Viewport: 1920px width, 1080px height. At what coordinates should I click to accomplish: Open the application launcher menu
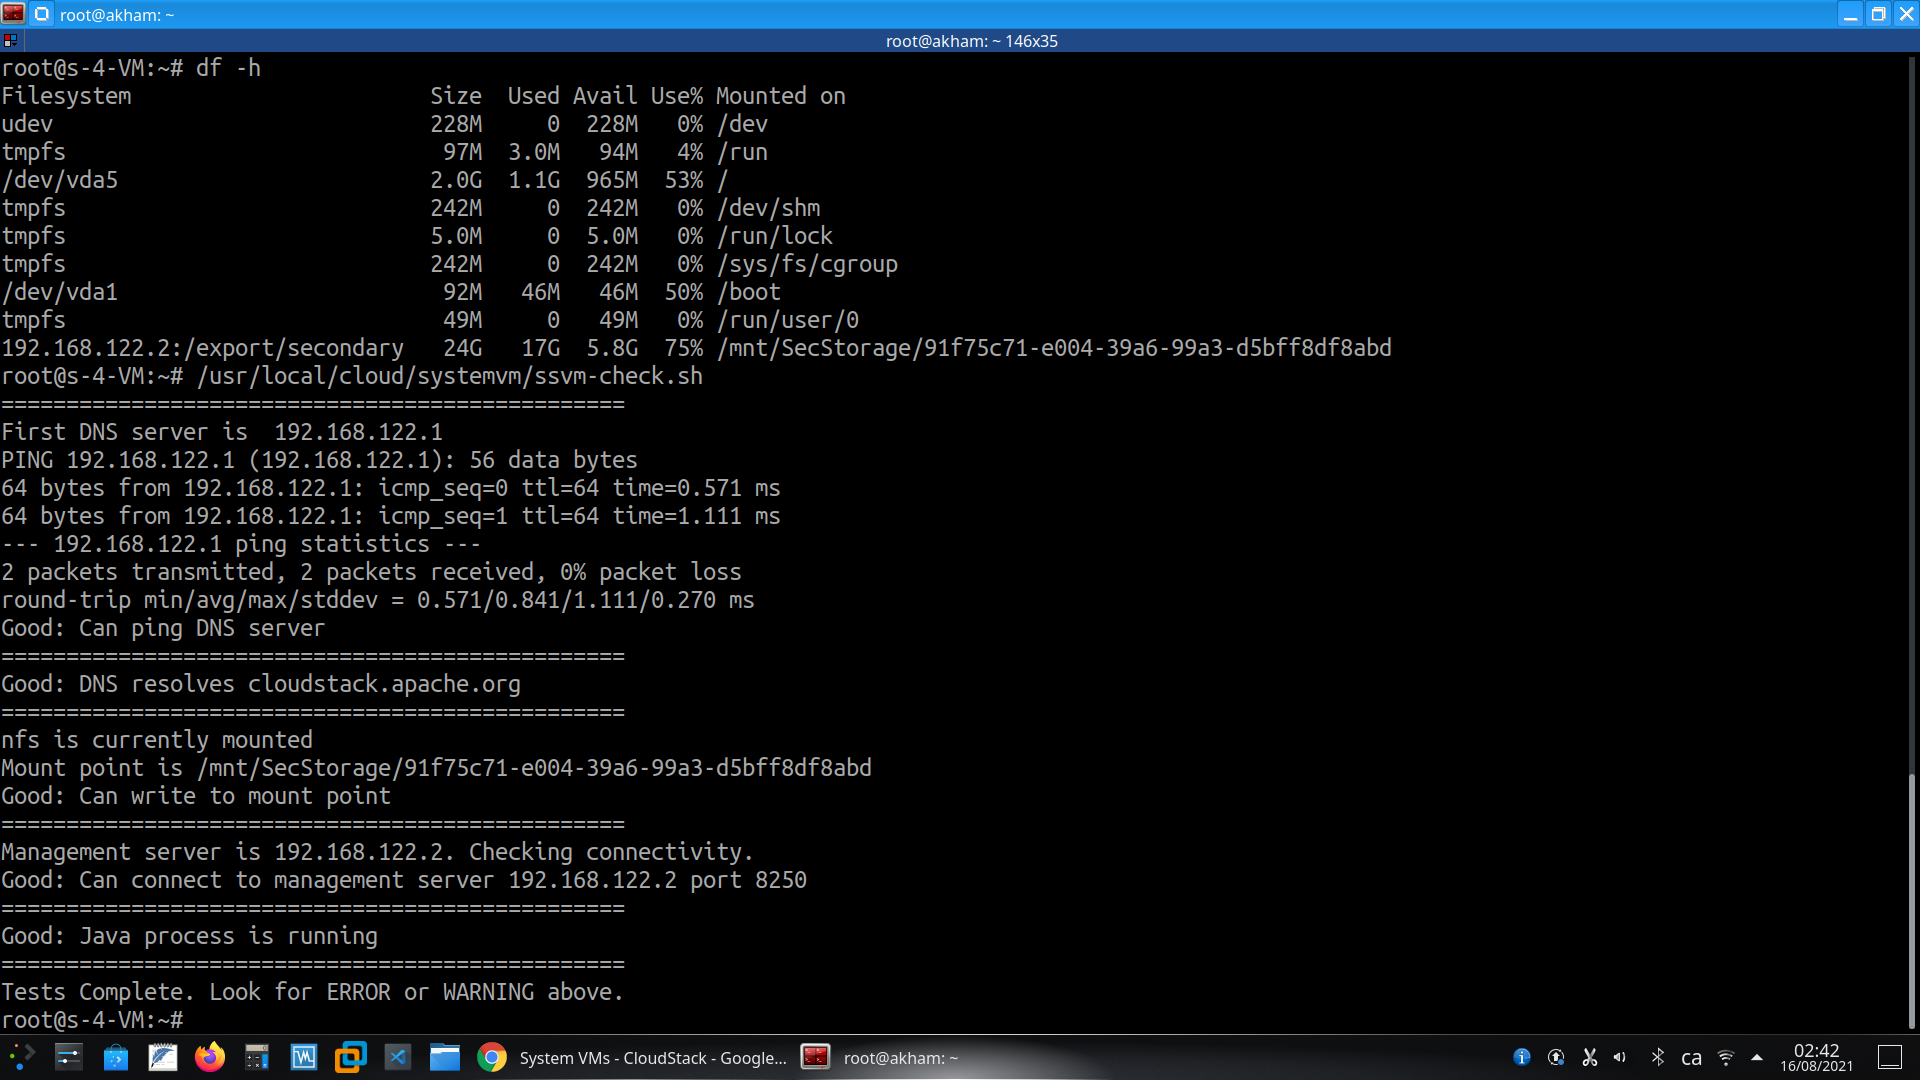(22, 1057)
